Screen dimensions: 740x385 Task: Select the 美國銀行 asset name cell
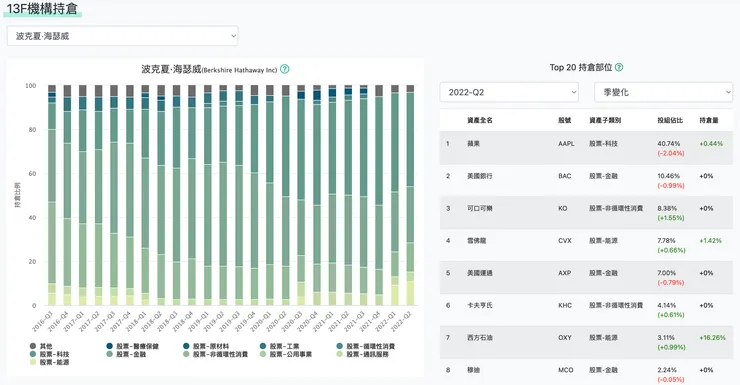(x=479, y=176)
